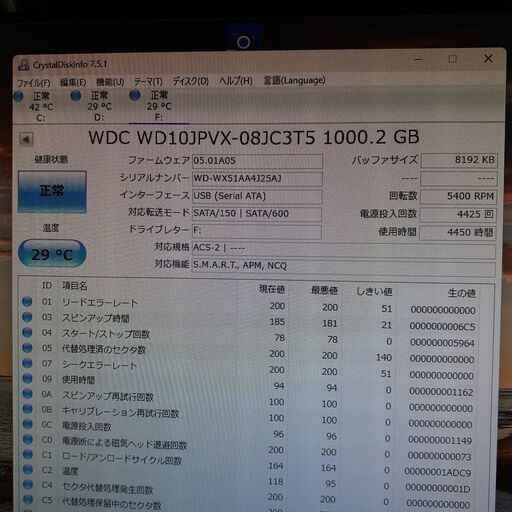Select the 代替処理済のセクタ数 row name
The width and height of the screenshot is (512, 512).
[104, 349]
